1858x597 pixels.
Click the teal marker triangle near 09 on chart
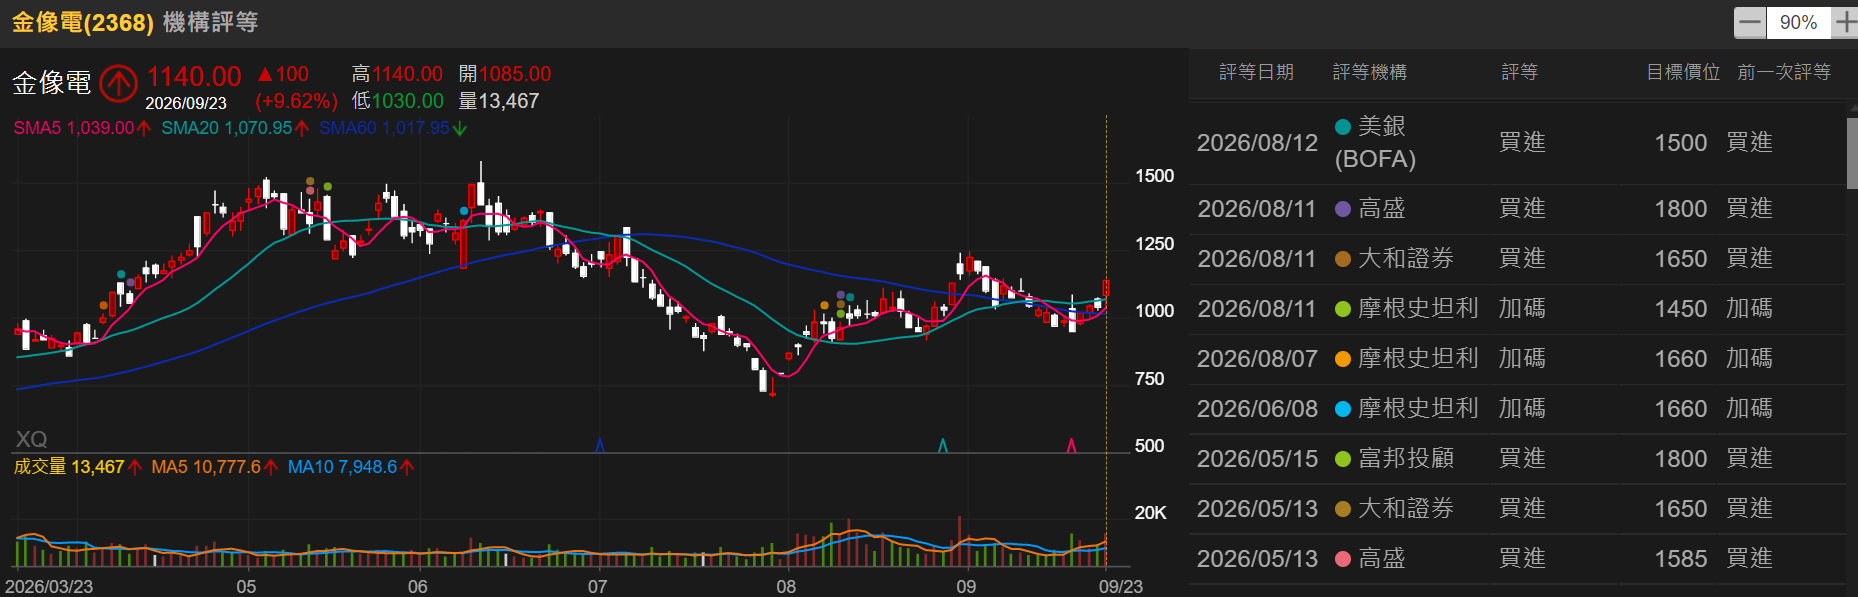942,445
